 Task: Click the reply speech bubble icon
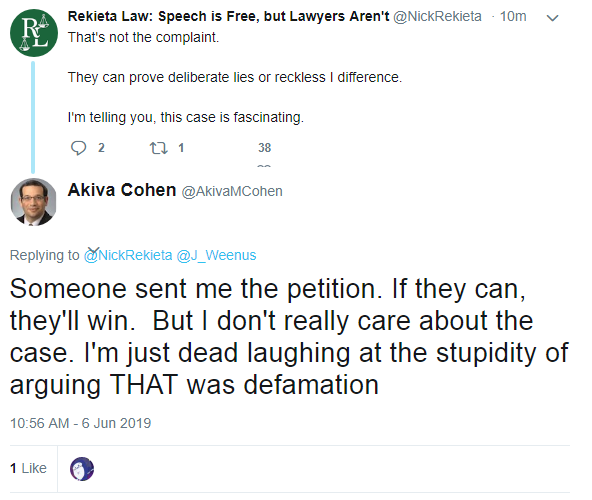[78, 148]
